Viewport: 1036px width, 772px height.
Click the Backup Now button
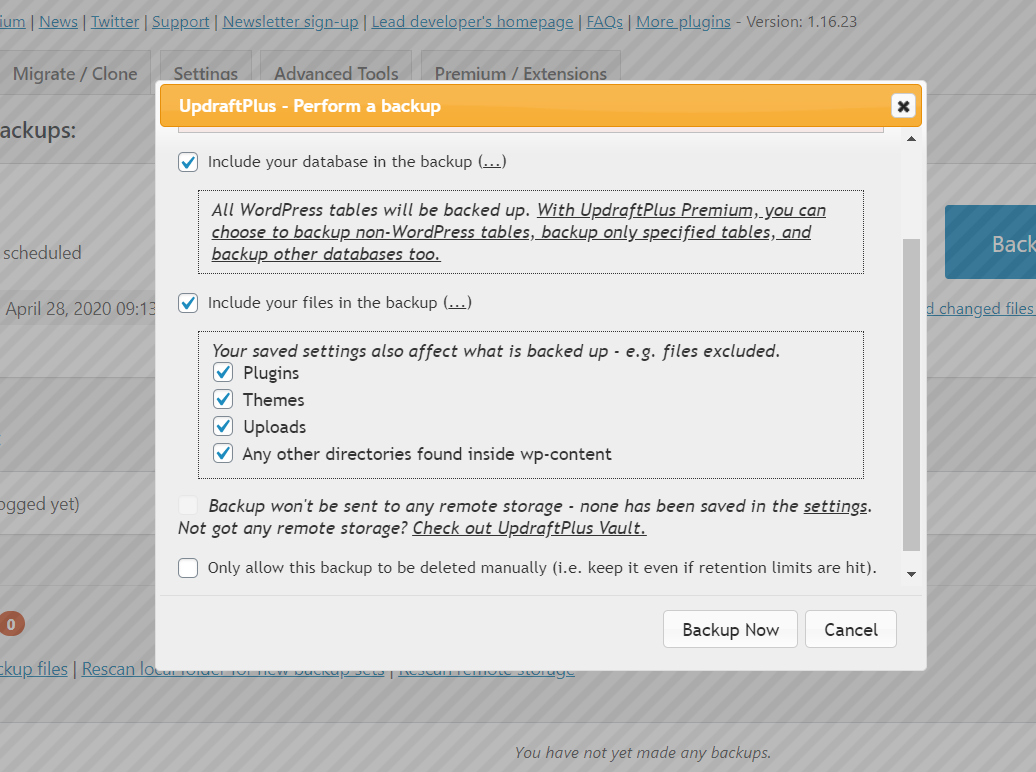coord(730,629)
